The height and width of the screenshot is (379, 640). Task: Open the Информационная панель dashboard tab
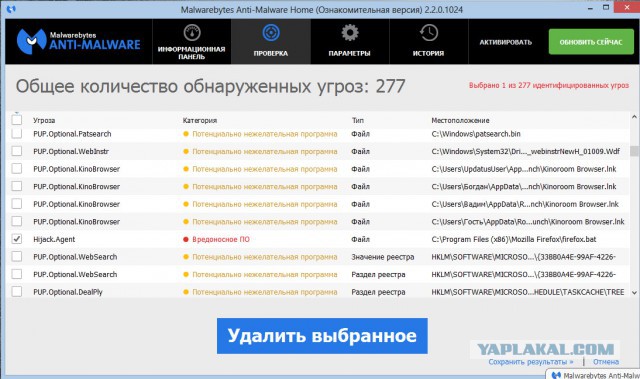[191, 42]
